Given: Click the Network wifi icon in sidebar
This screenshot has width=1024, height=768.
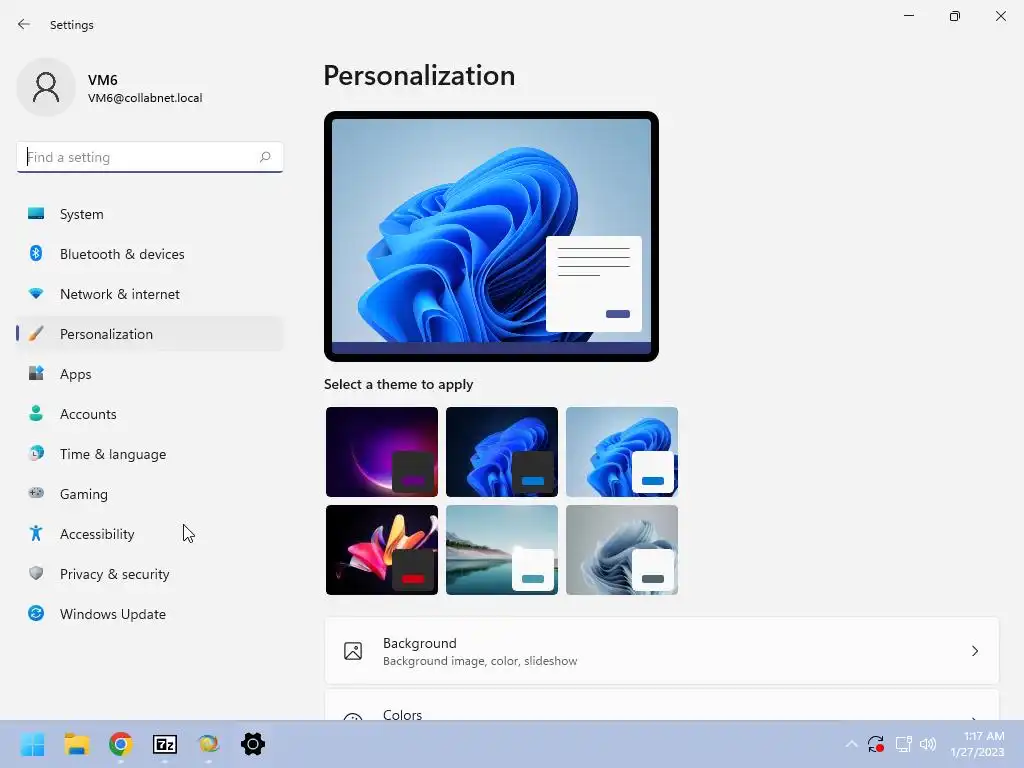Looking at the screenshot, I should pos(36,294).
